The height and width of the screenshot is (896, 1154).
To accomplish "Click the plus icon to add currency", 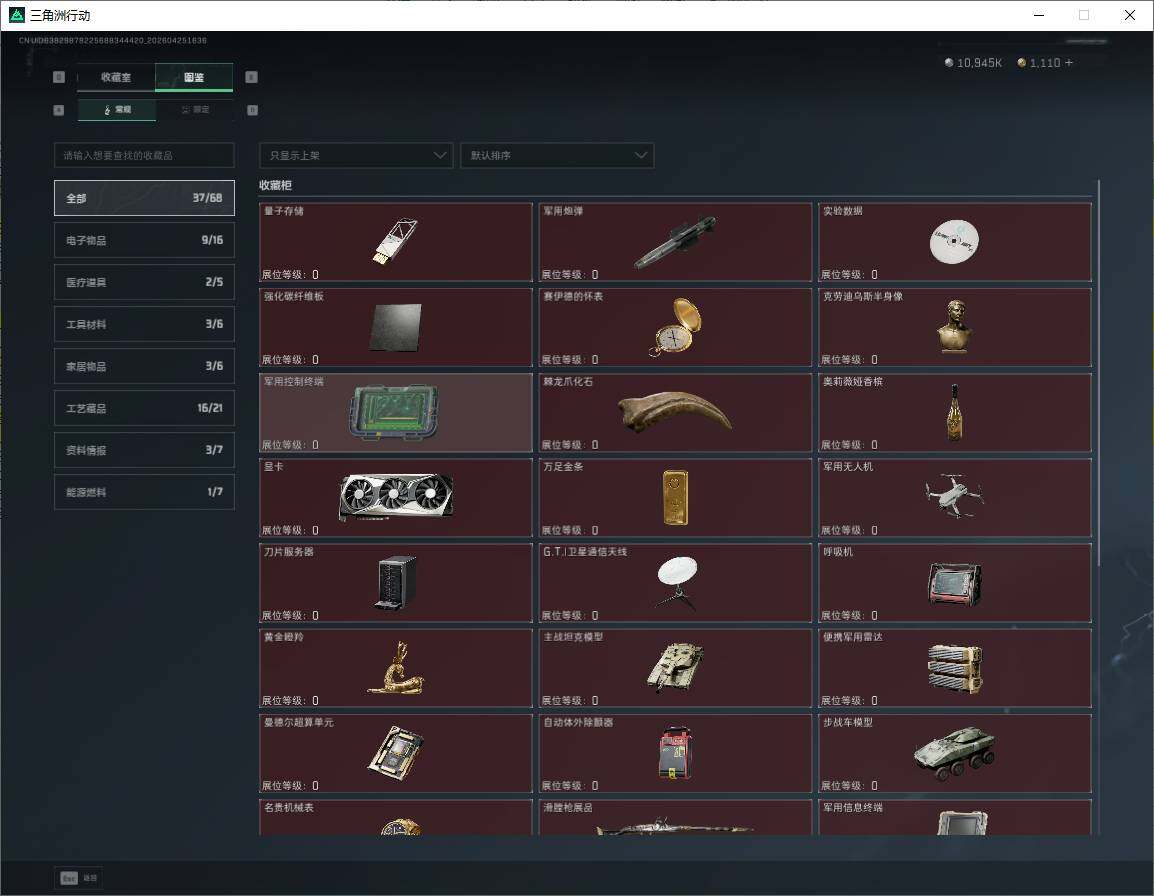I will pyautogui.click(x=1069, y=63).
